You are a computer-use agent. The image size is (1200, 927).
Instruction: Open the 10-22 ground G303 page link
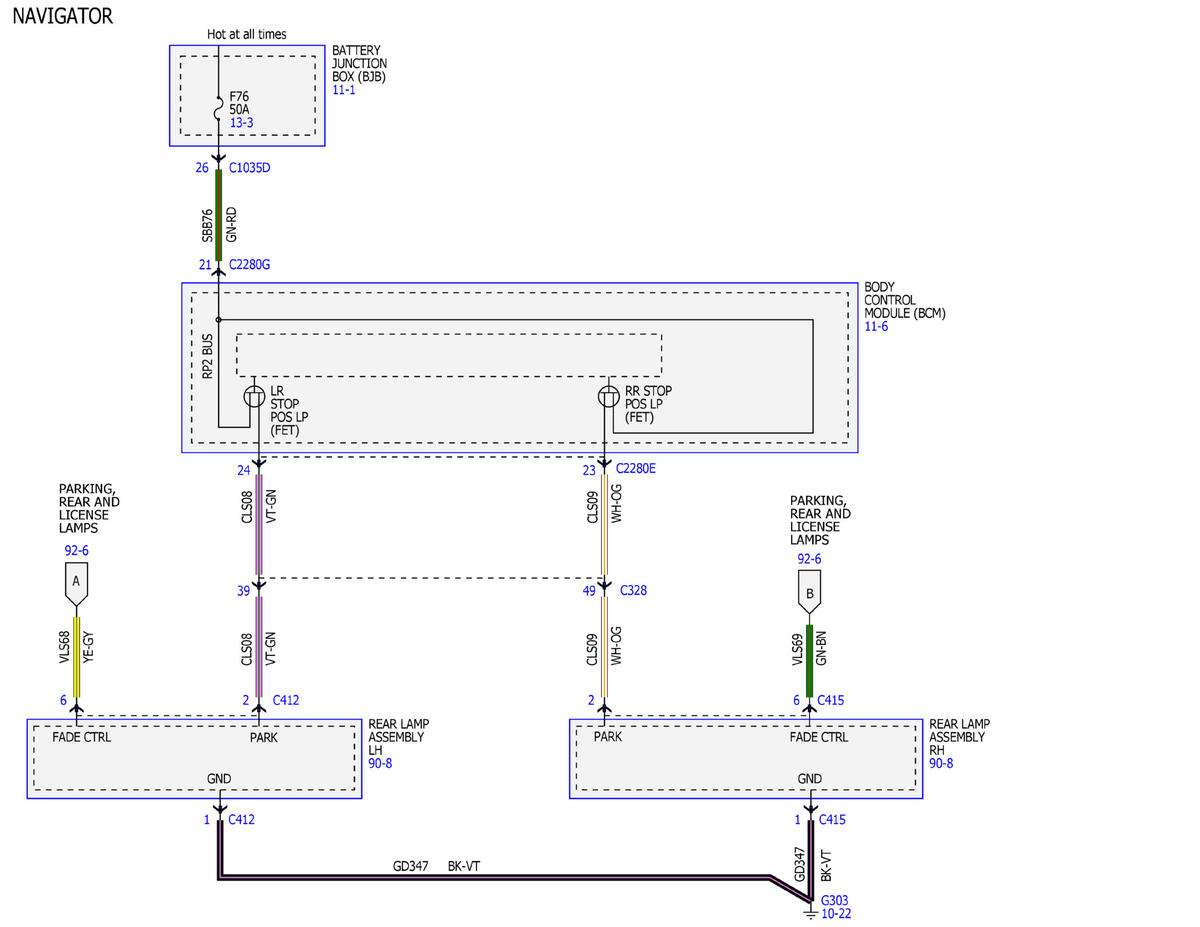[836, 913]
